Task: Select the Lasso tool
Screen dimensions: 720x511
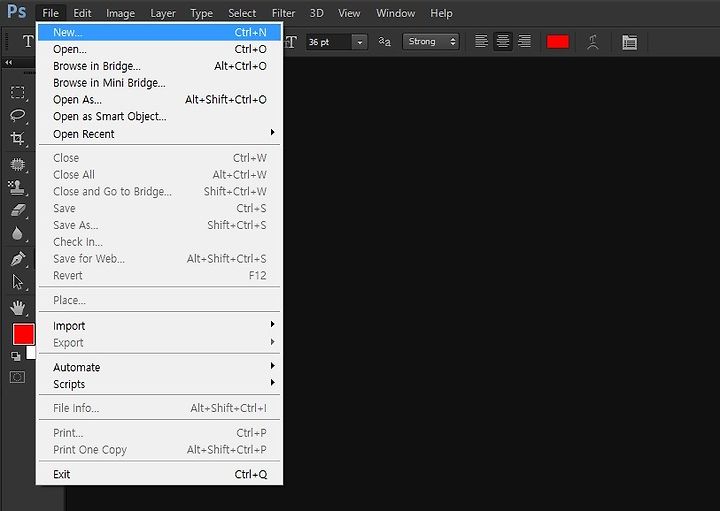Action: tap(17, 115)
